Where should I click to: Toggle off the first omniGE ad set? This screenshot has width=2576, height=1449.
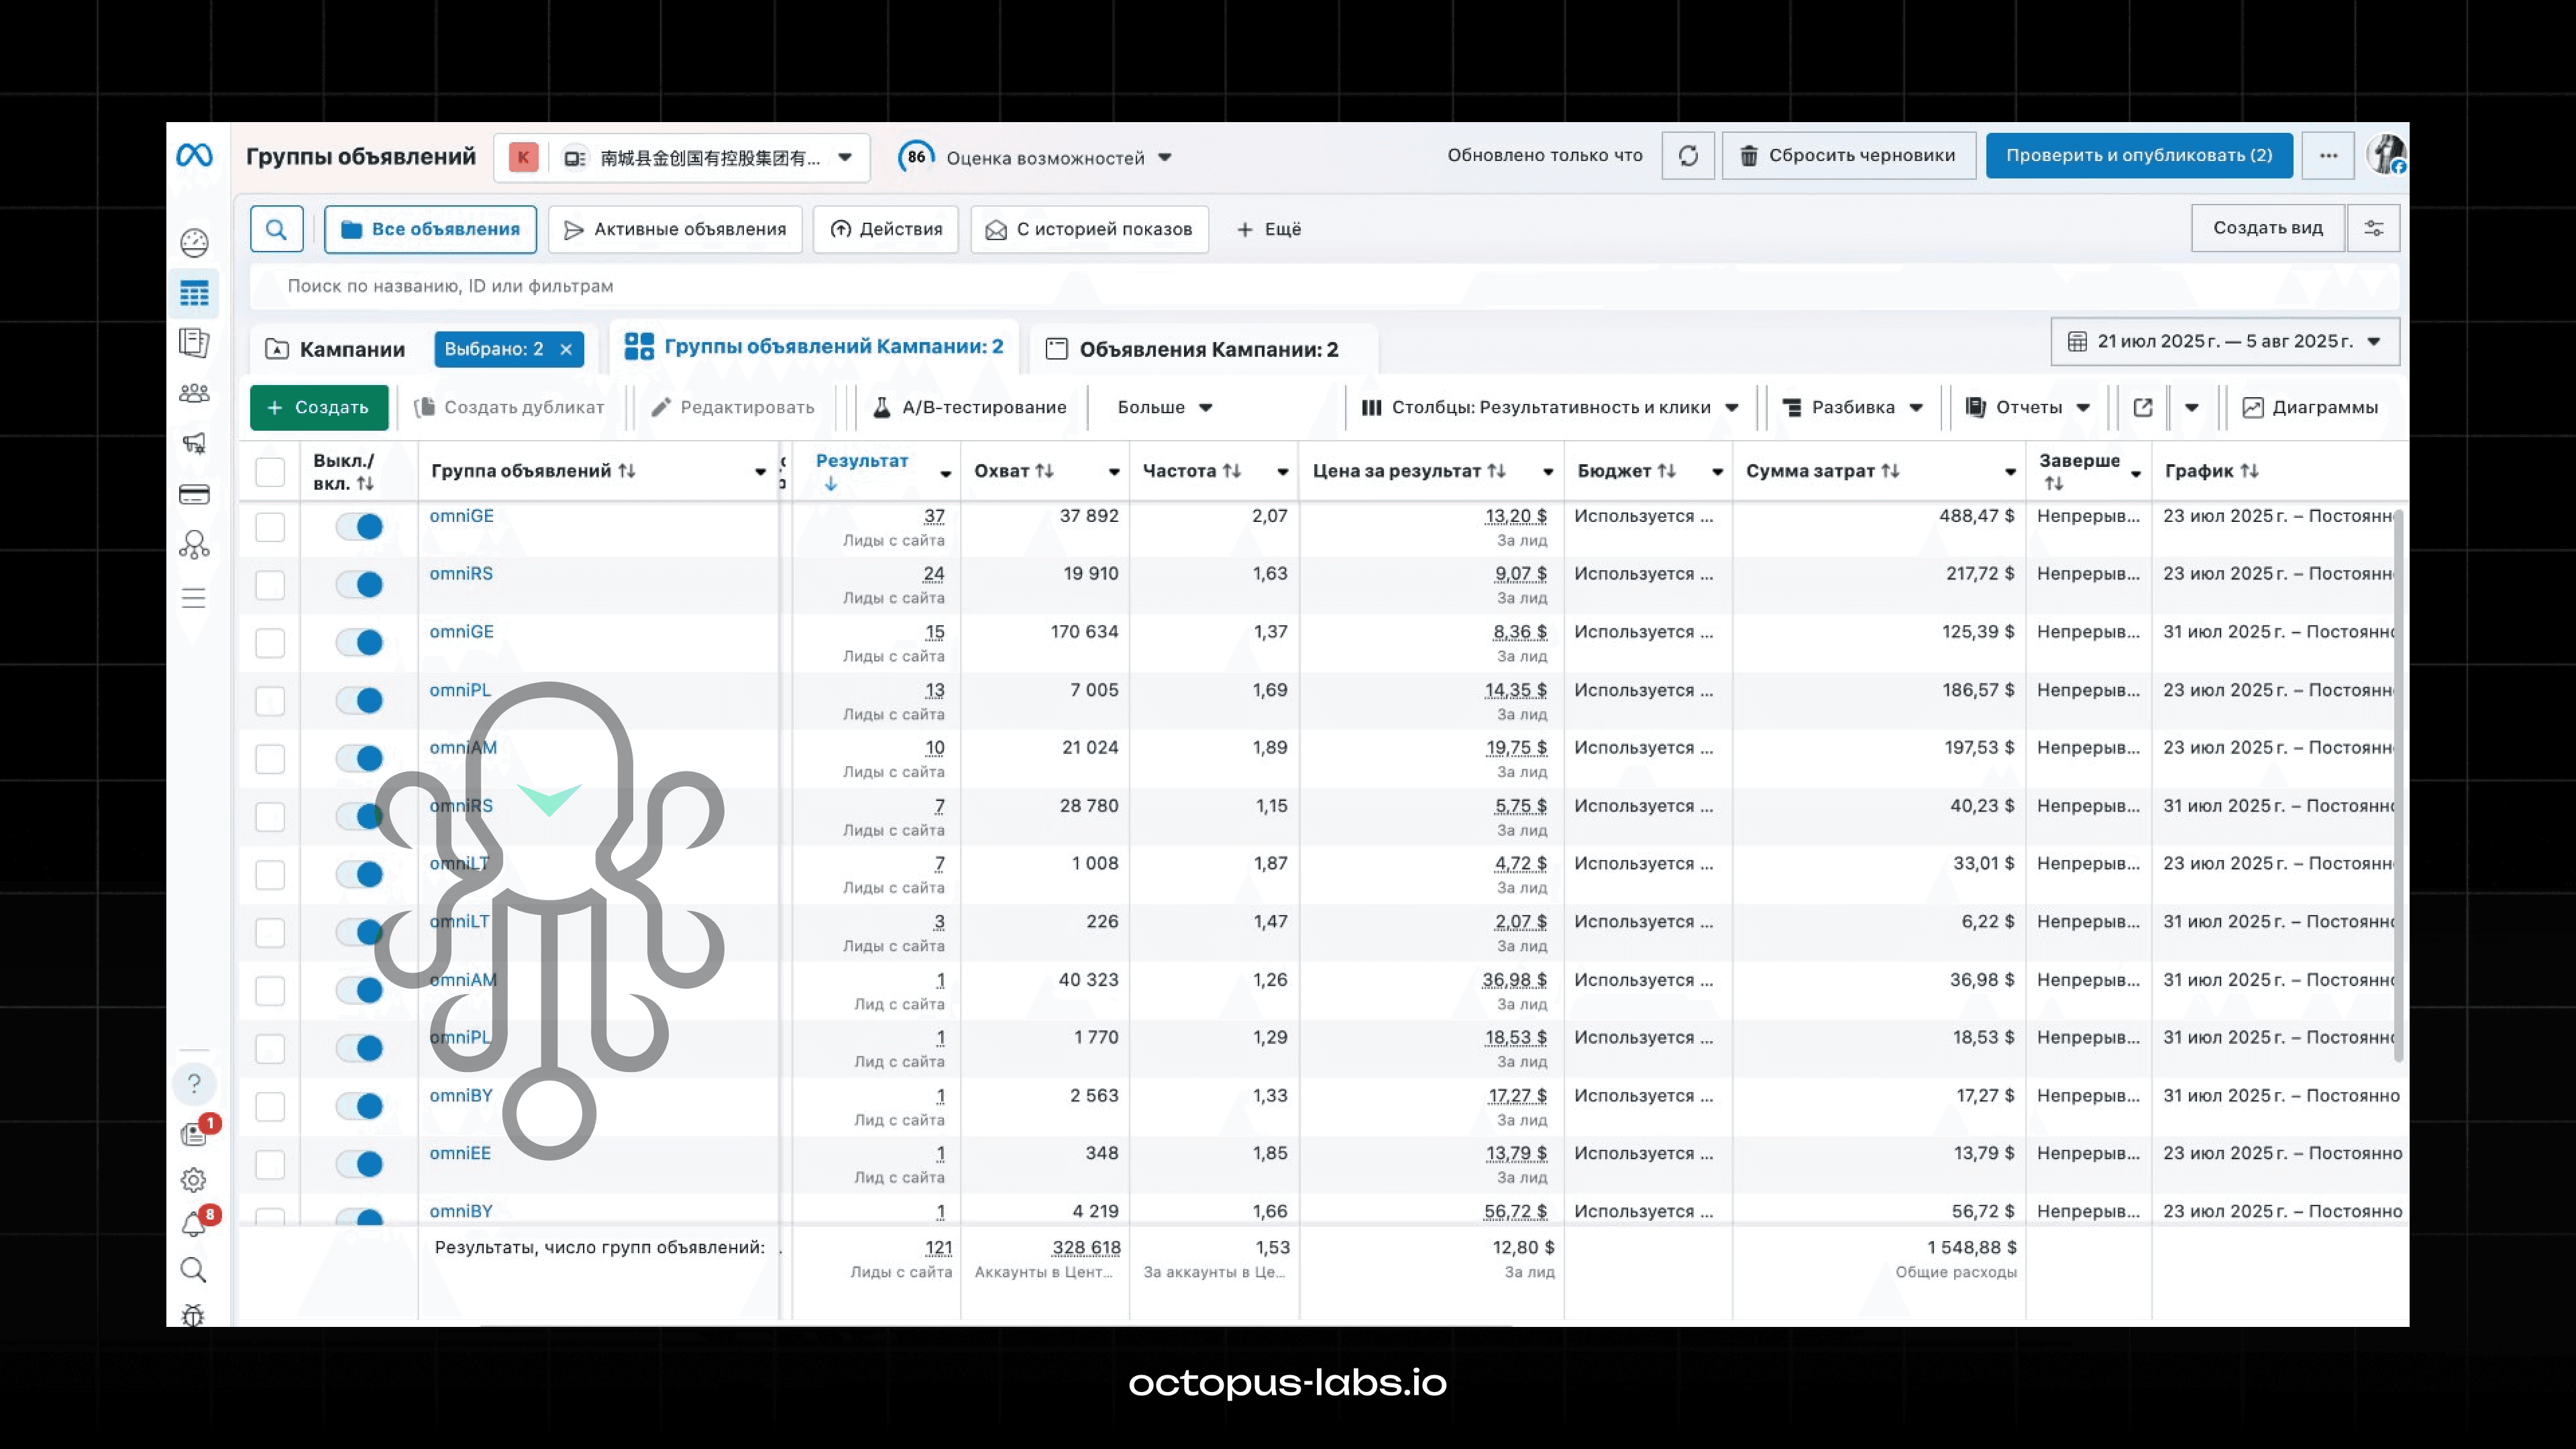point(360,527)
